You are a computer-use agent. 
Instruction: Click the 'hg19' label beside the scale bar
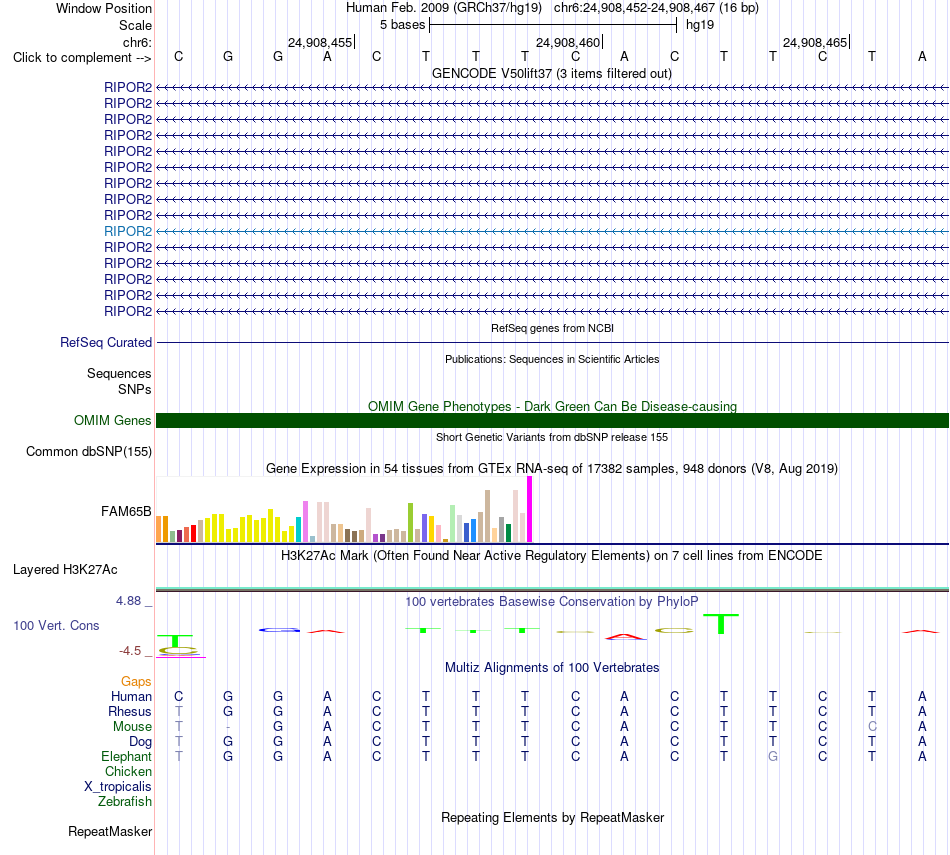[700, 25]
